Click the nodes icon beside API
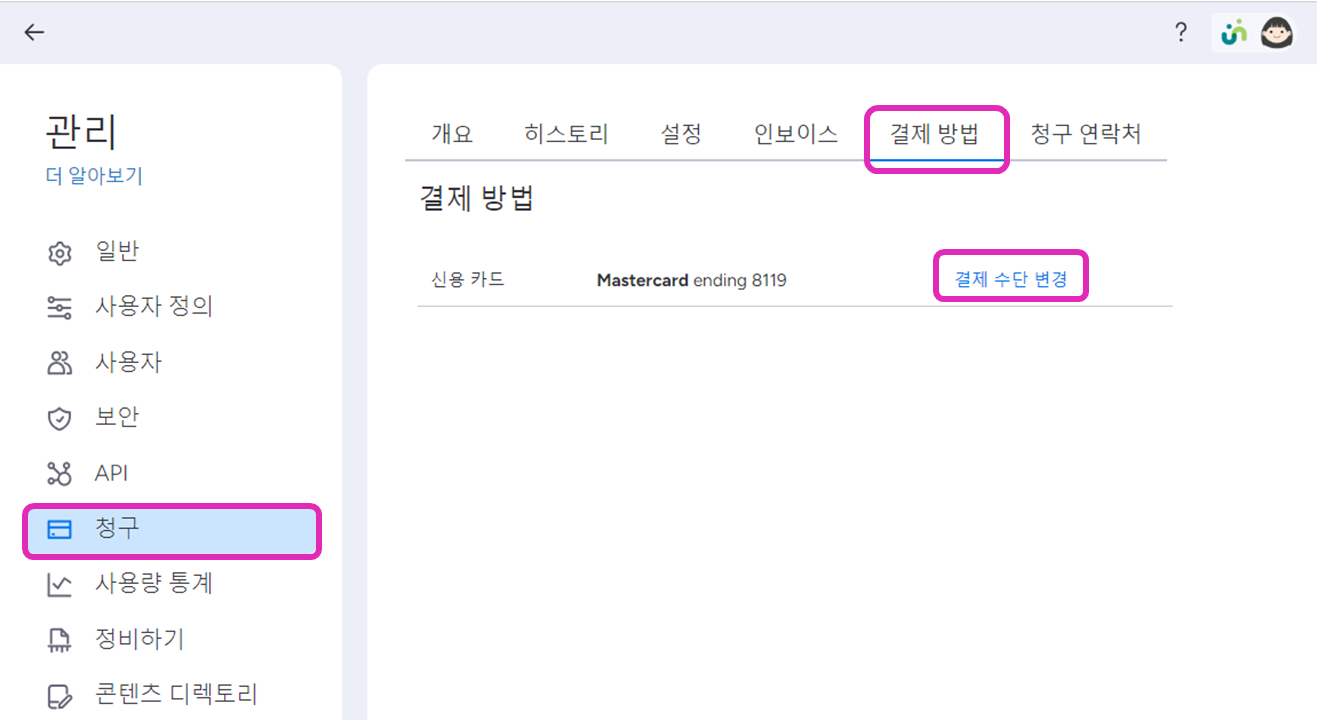Screen dimensions: 1317x720 pyautogui.click(x=60, y=474)
